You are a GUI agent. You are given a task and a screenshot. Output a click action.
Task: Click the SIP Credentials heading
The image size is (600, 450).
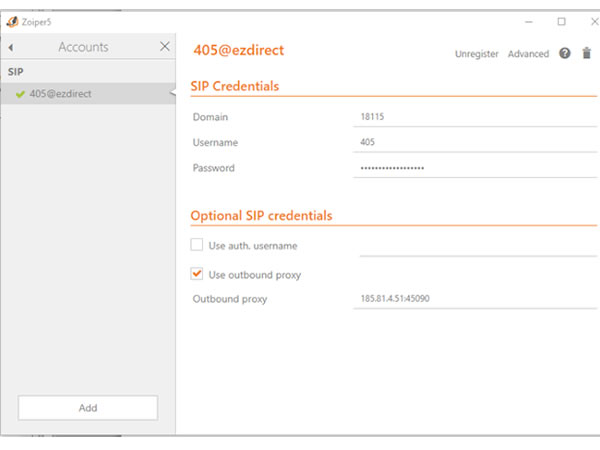point(235,86)
